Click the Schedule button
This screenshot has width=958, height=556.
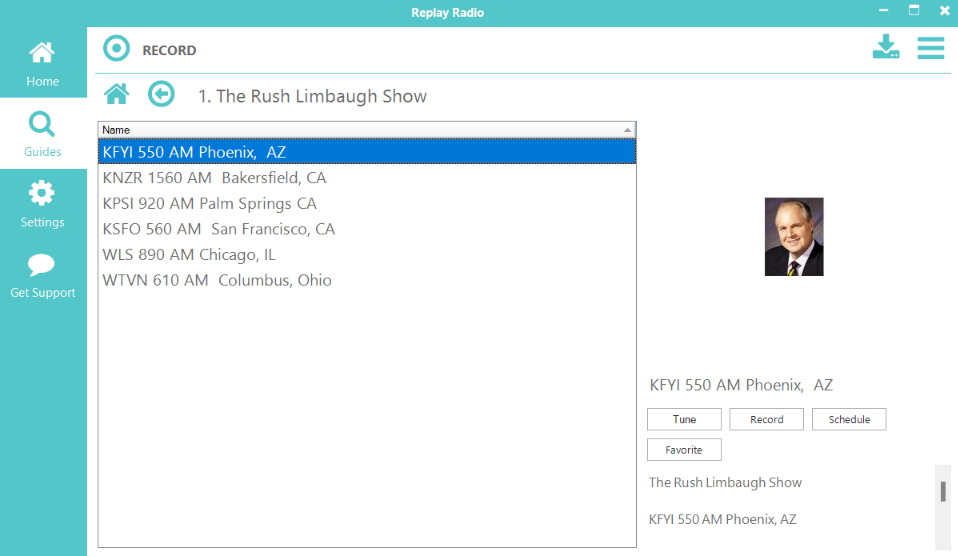849,419
